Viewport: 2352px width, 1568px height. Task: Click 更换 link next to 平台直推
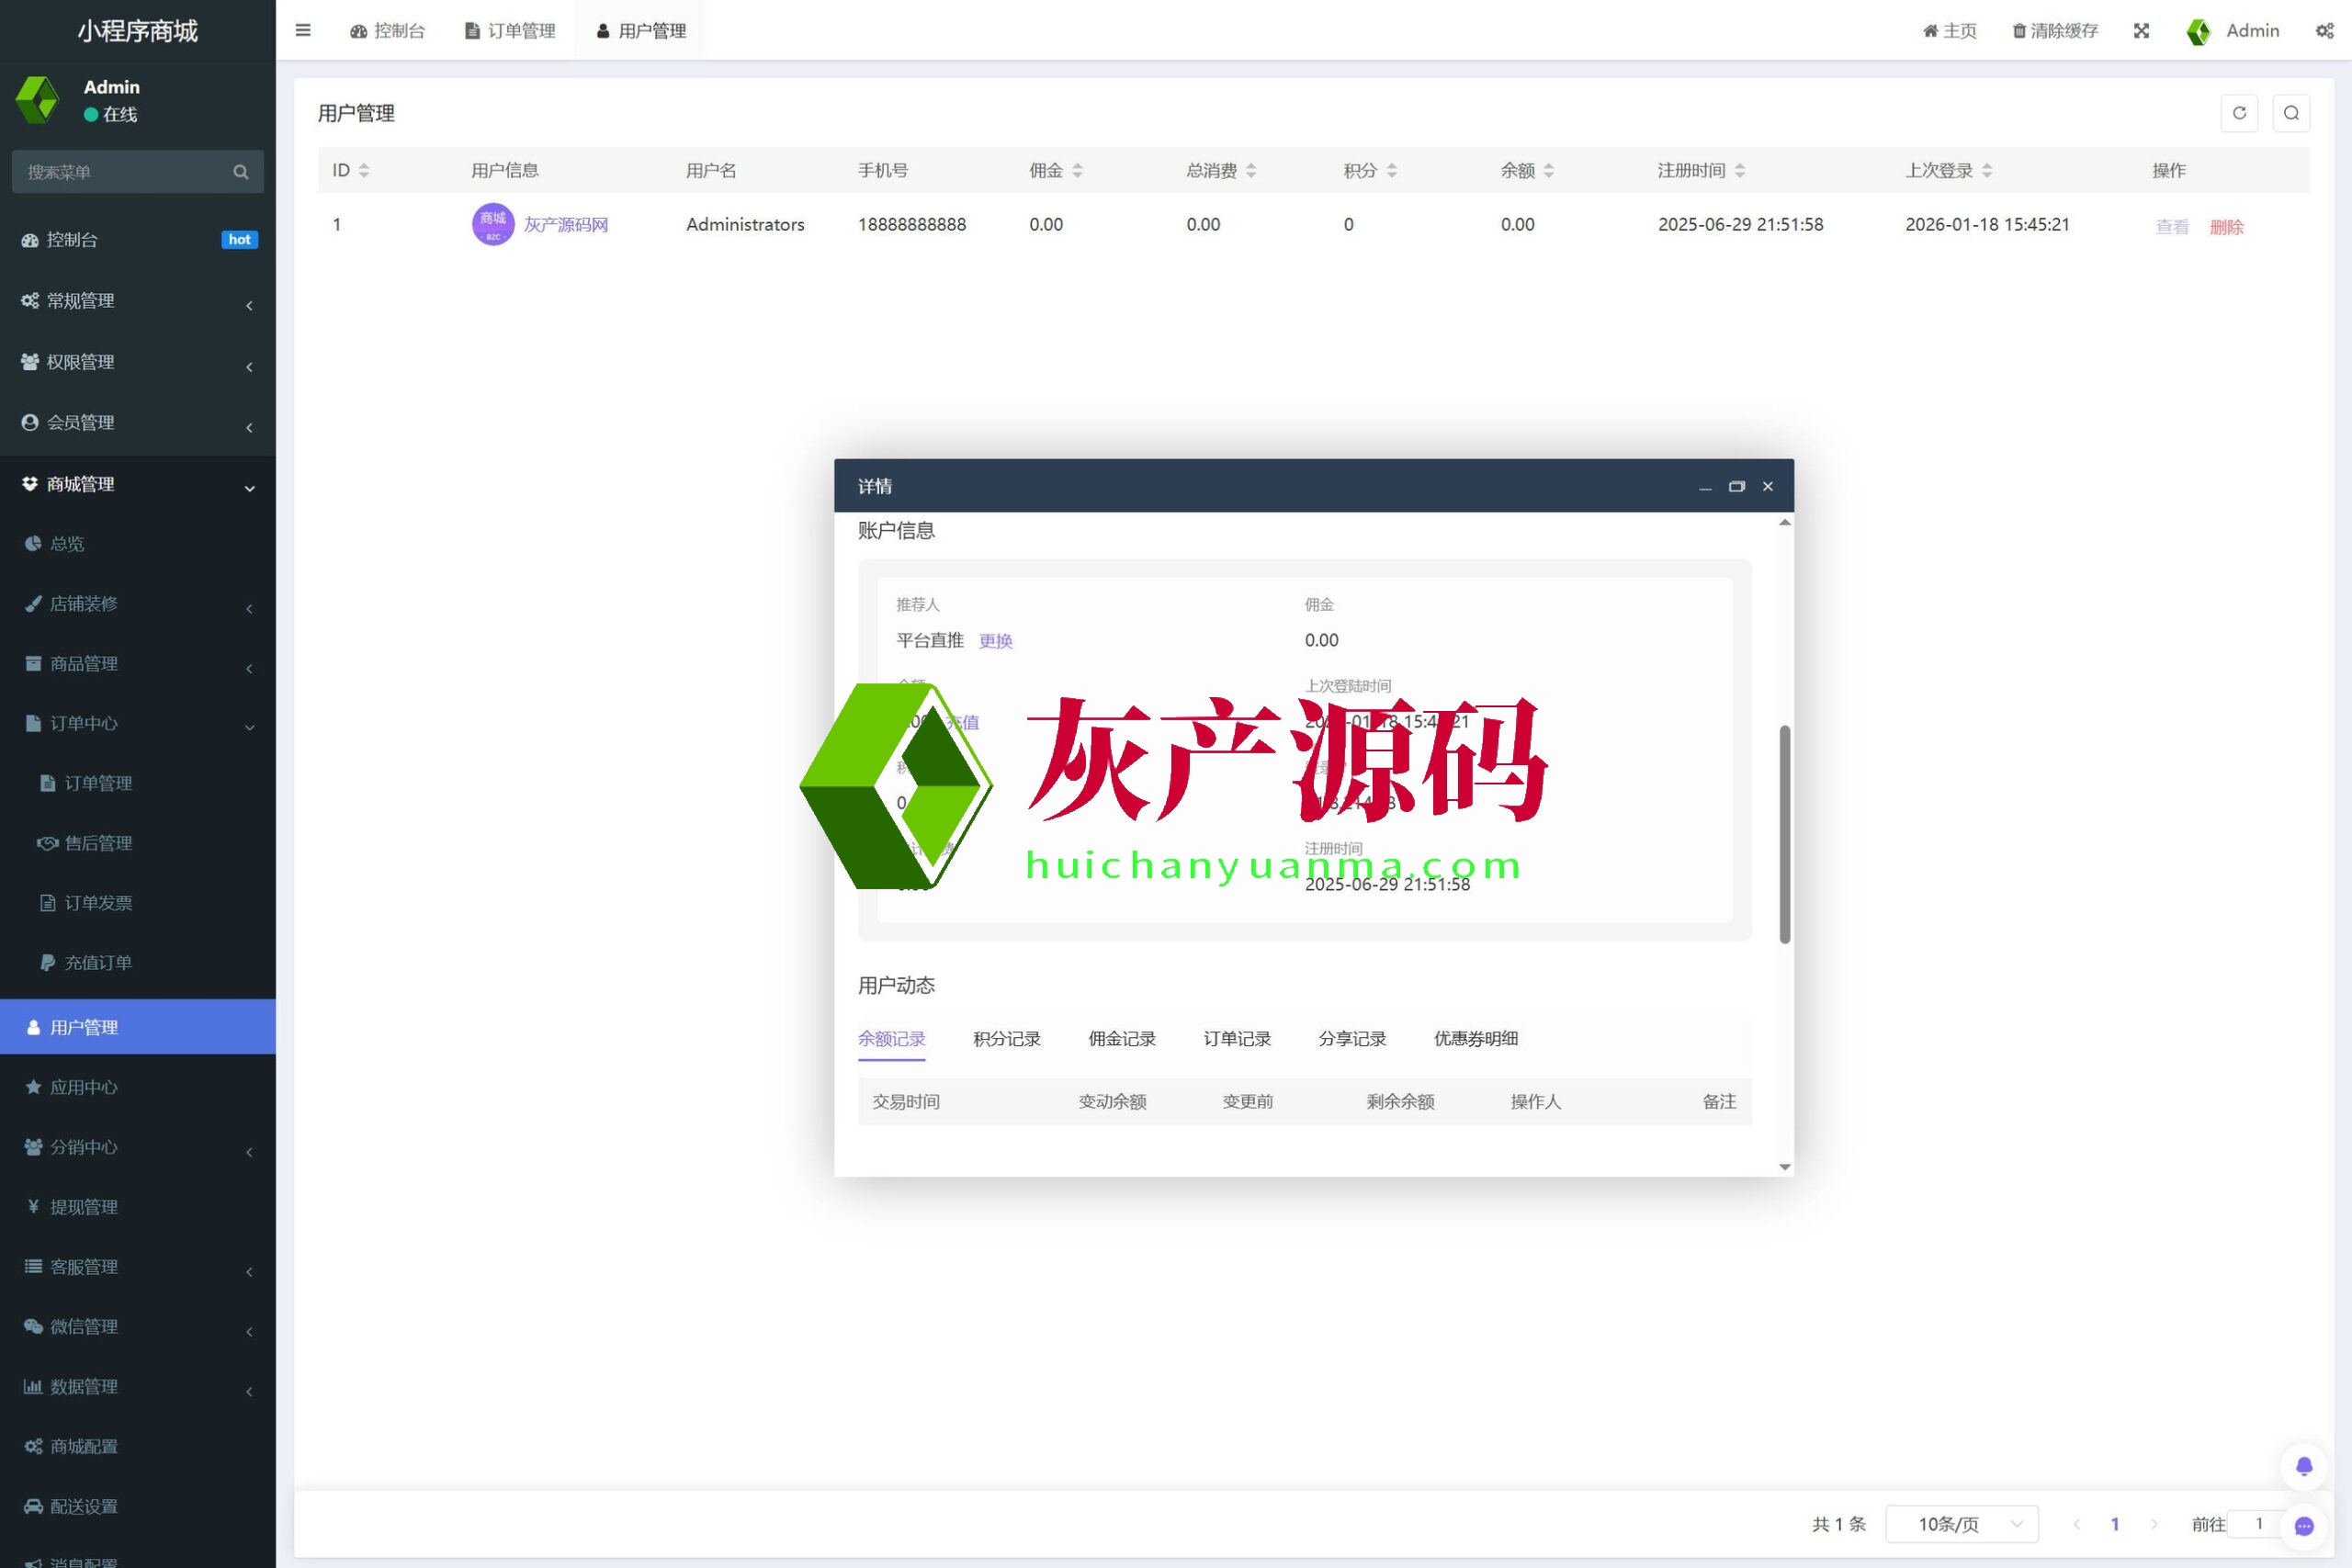995,641
